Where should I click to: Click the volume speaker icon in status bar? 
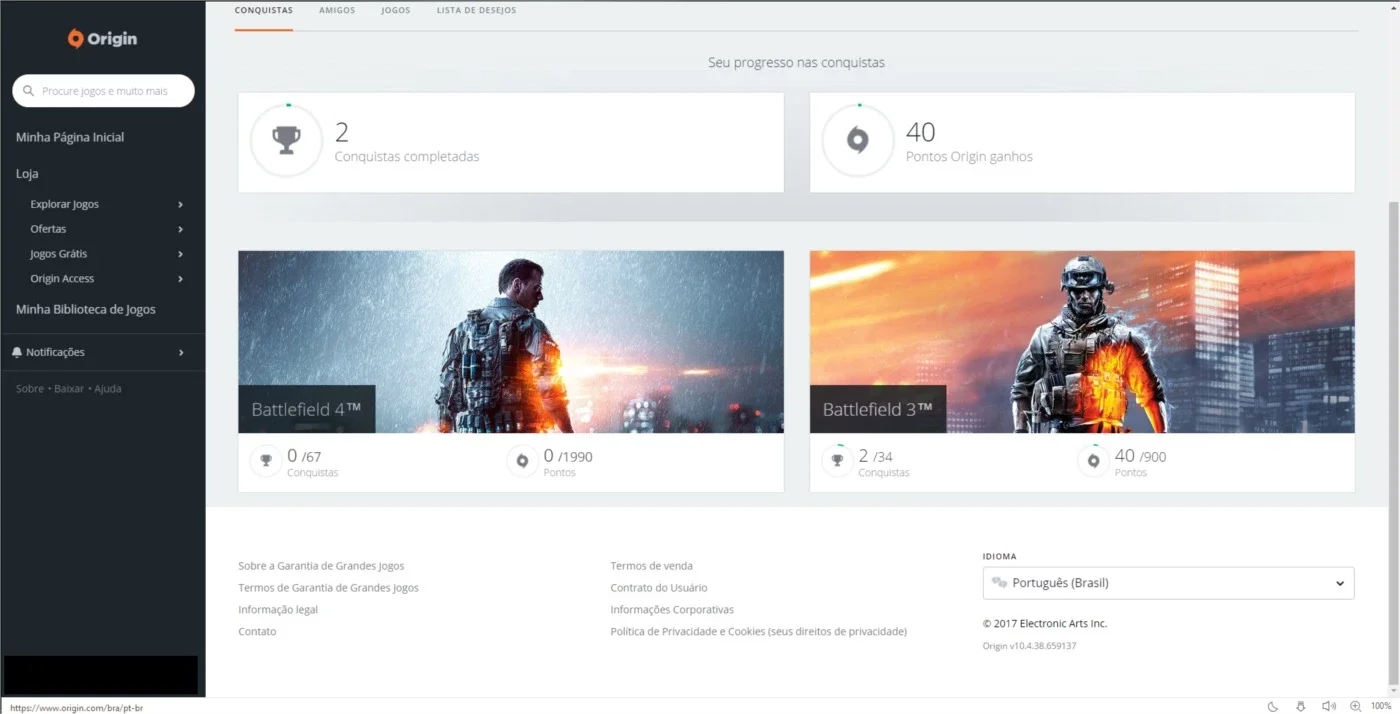click(1328, 706)
